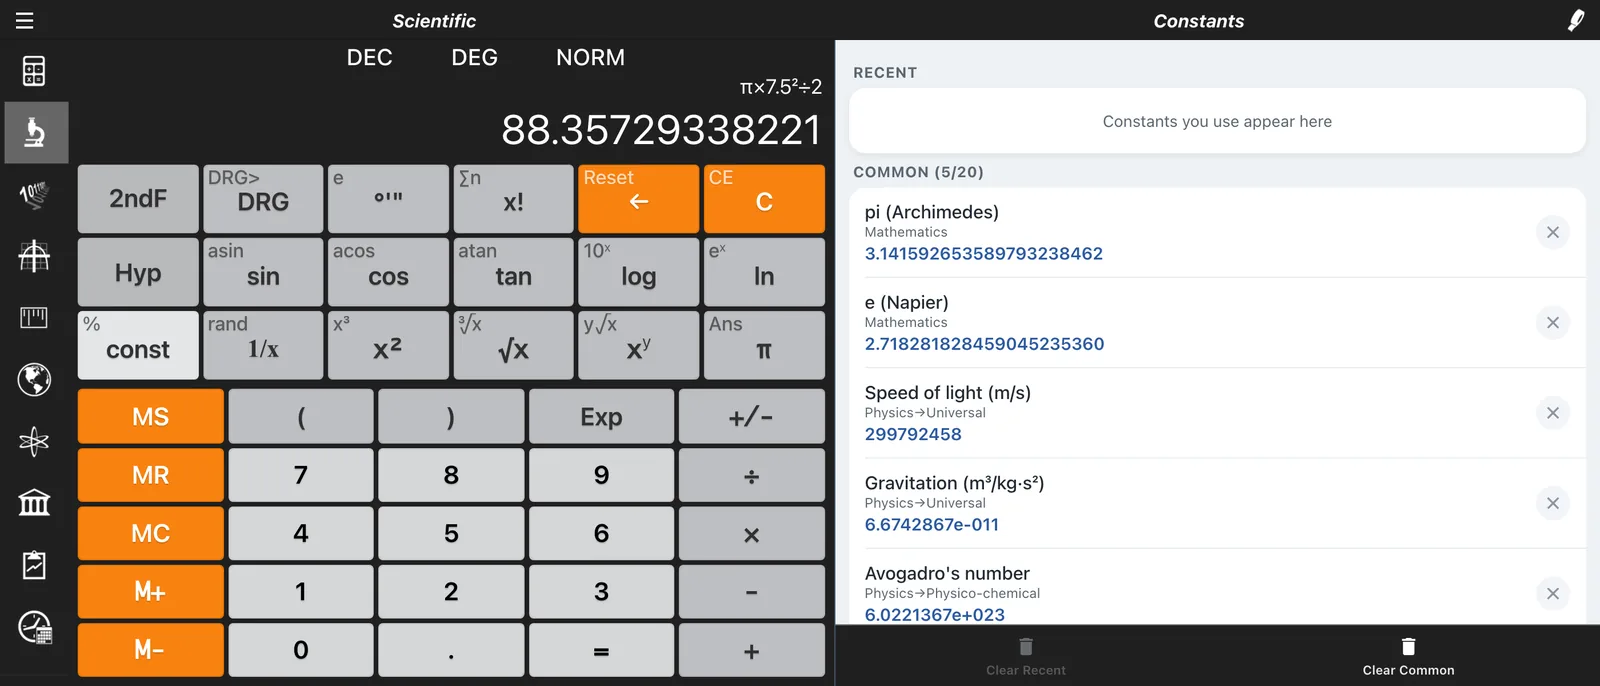Remove Speed of light constant with its X
This screenshot has height=686, width=1600.
click(1553, 412)
